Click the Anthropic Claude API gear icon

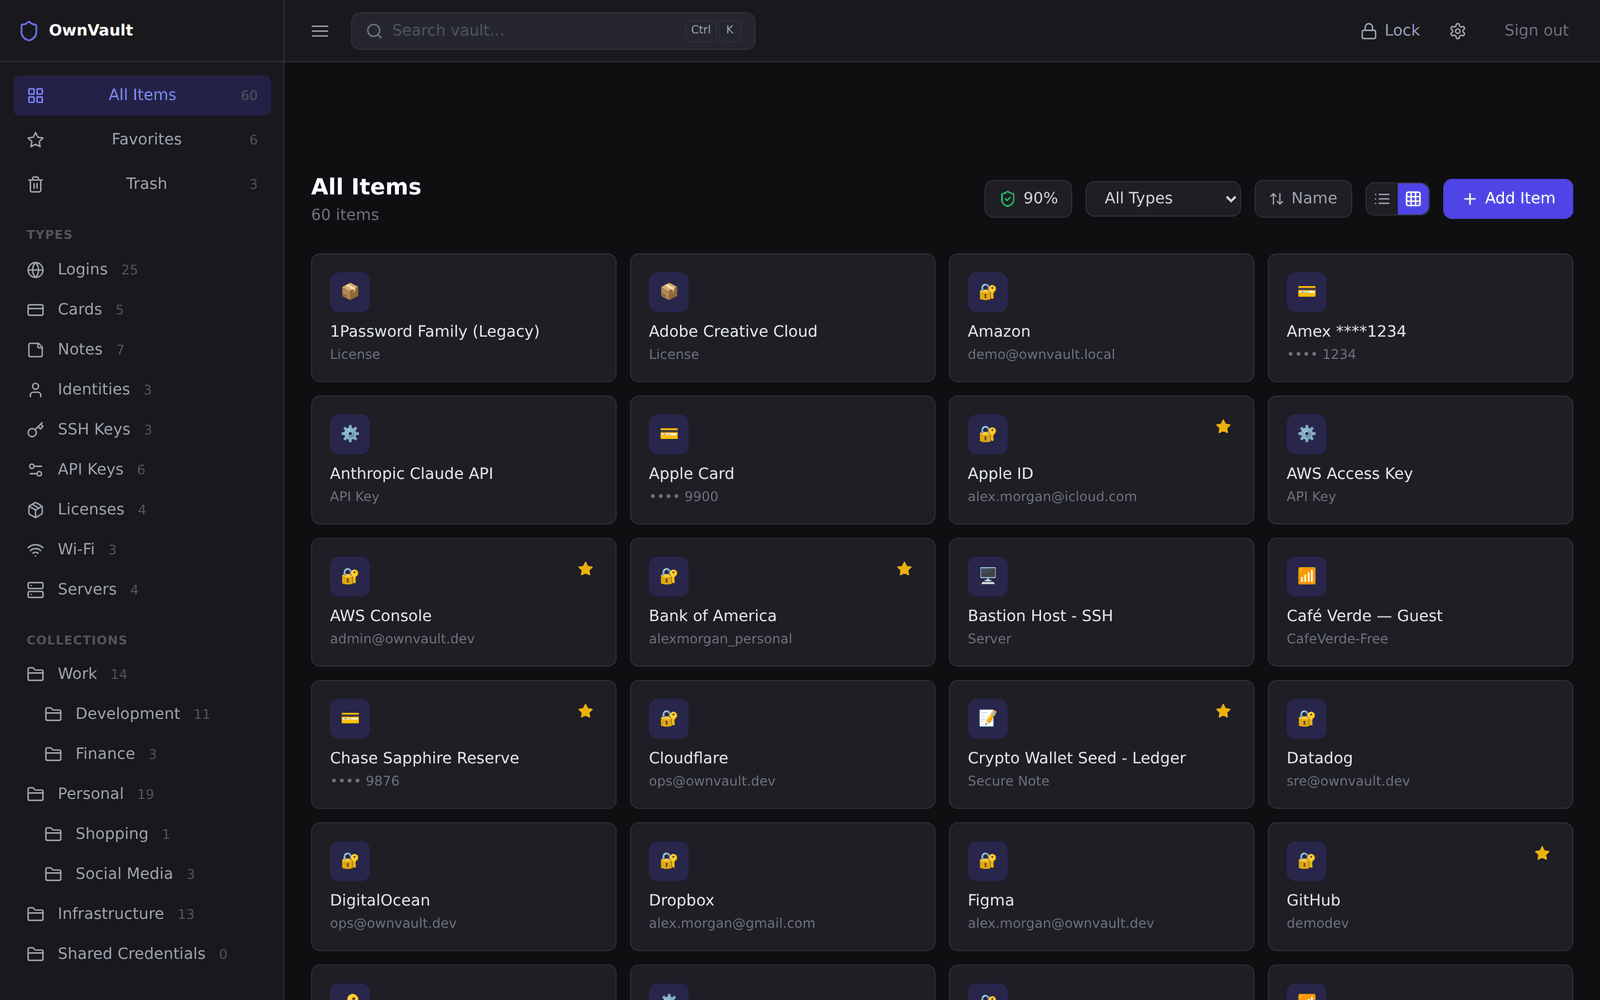pos(350,434)
